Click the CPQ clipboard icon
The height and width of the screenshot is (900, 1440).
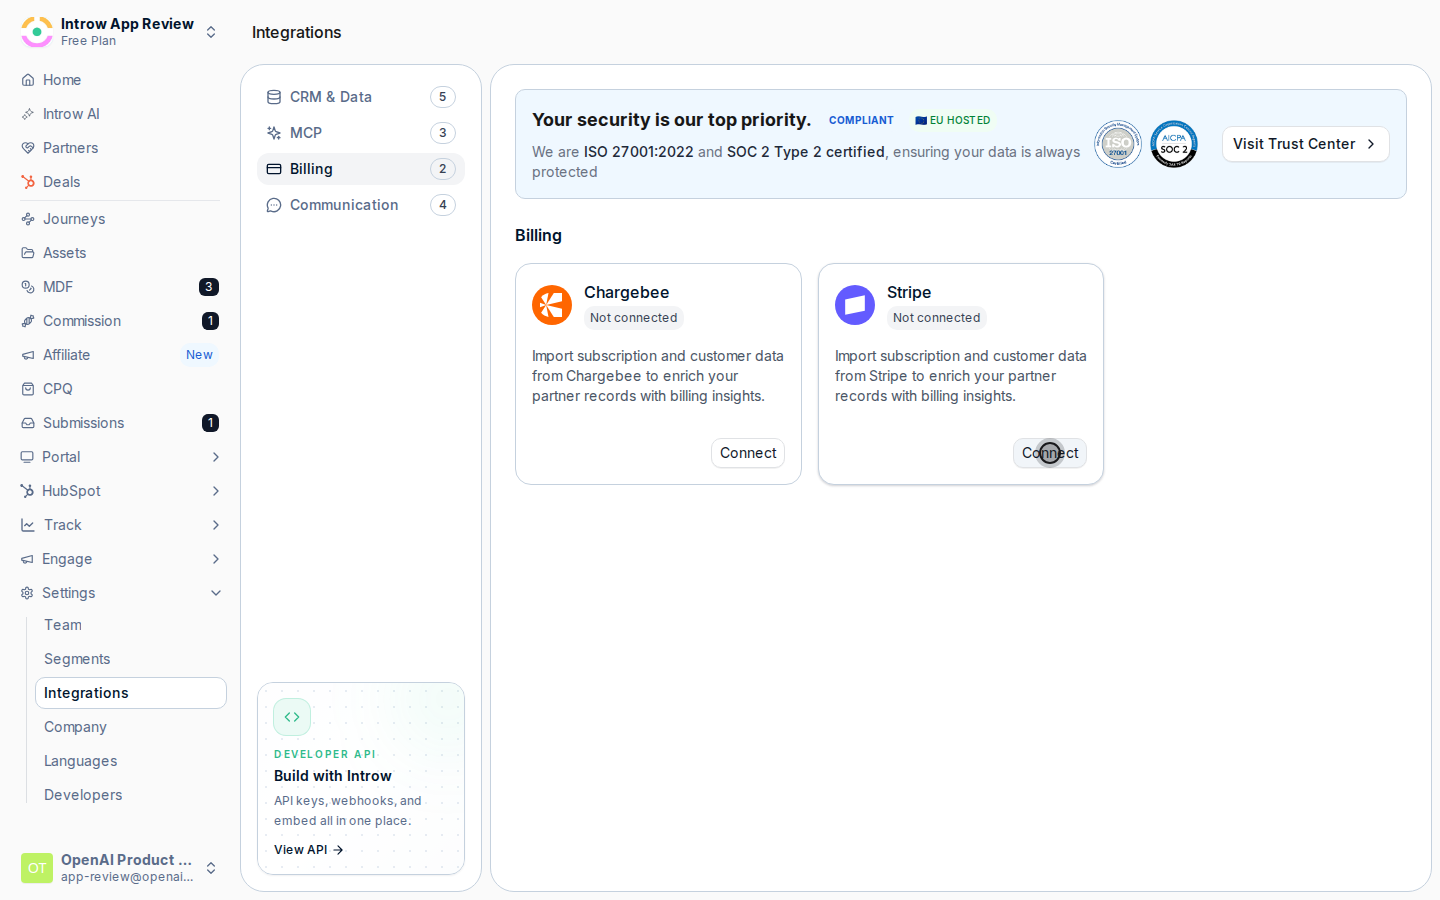pyautogui.click(x=28, y=389)
